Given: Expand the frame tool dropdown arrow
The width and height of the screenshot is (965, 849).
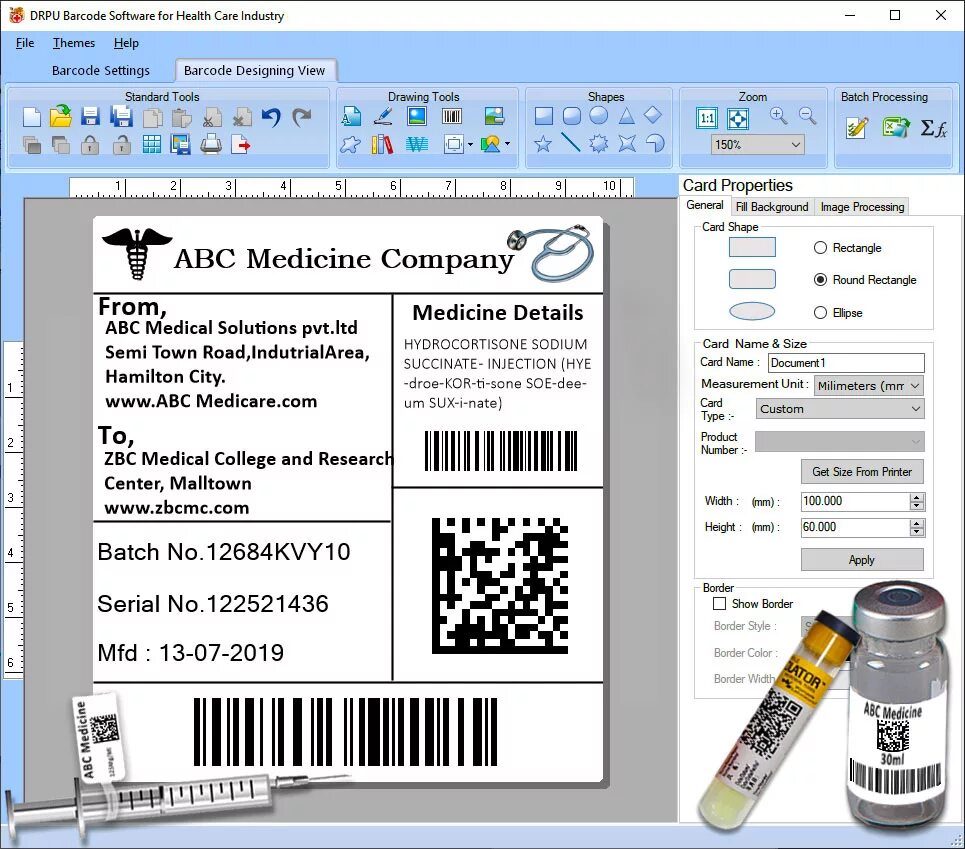Looking at the screenshot, I should (x=470, y=145).
